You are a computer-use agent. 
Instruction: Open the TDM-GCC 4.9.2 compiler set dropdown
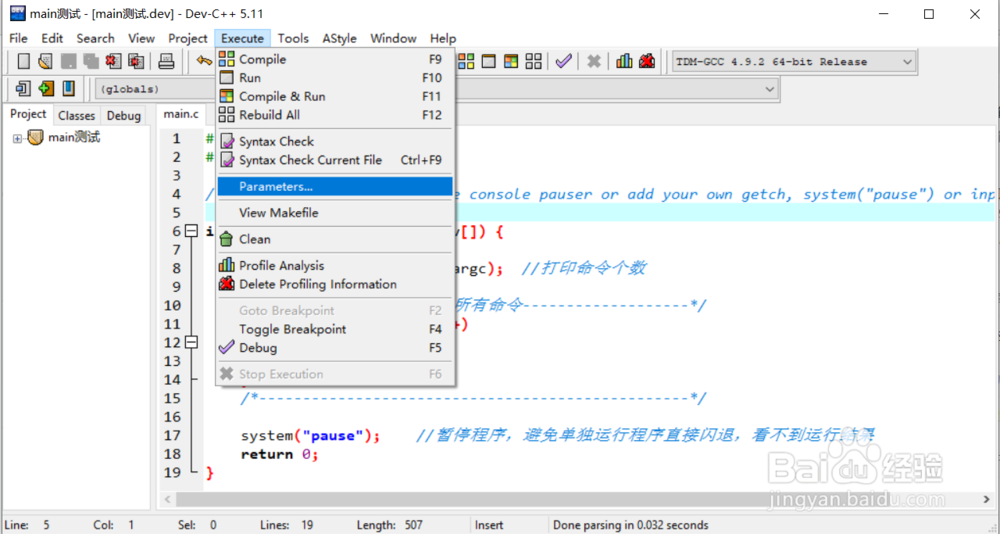tap(795, 62)
